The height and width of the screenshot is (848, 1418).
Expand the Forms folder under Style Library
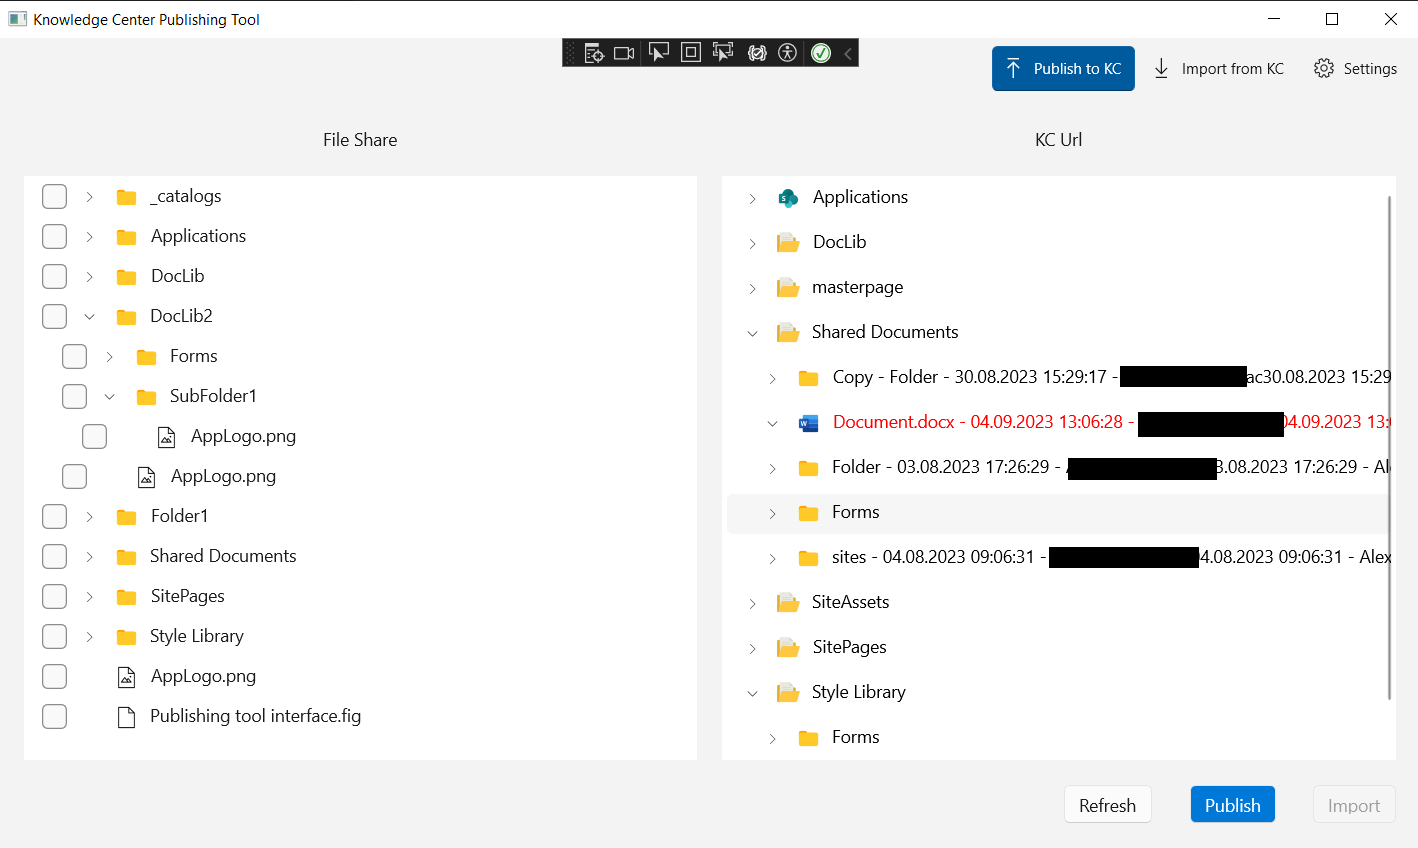(x=772, y=737)
